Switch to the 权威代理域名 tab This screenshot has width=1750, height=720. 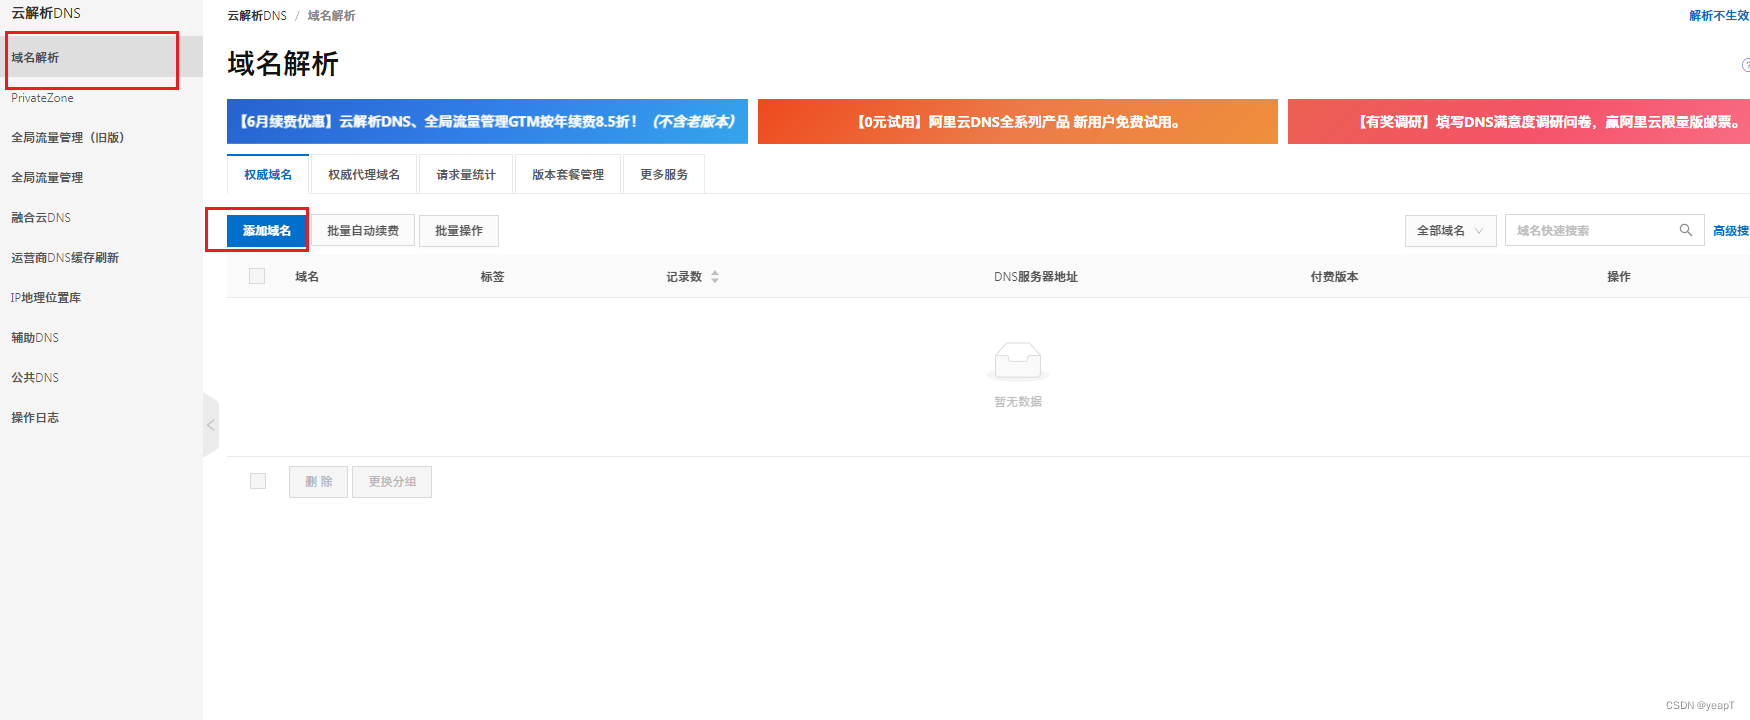coord(364,174)
